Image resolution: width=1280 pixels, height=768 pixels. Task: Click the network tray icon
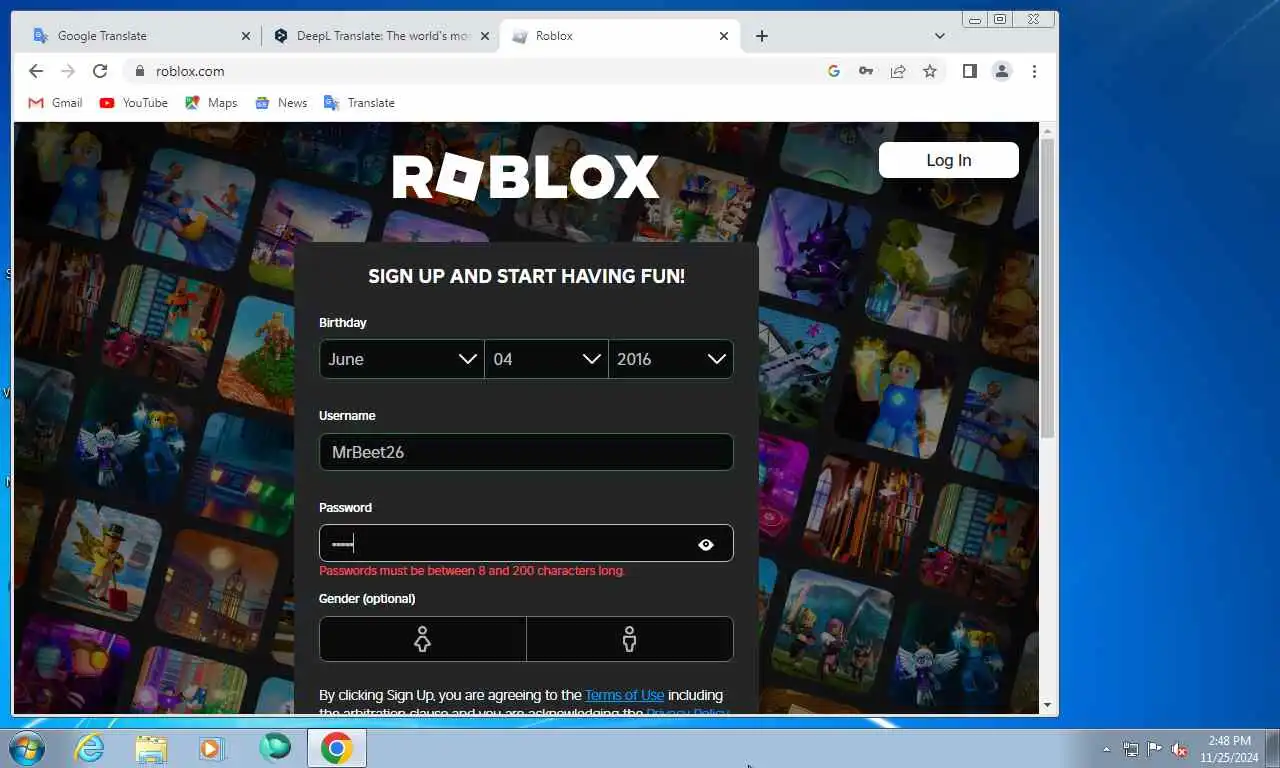pyautogui.click(x=1130, y=749)
